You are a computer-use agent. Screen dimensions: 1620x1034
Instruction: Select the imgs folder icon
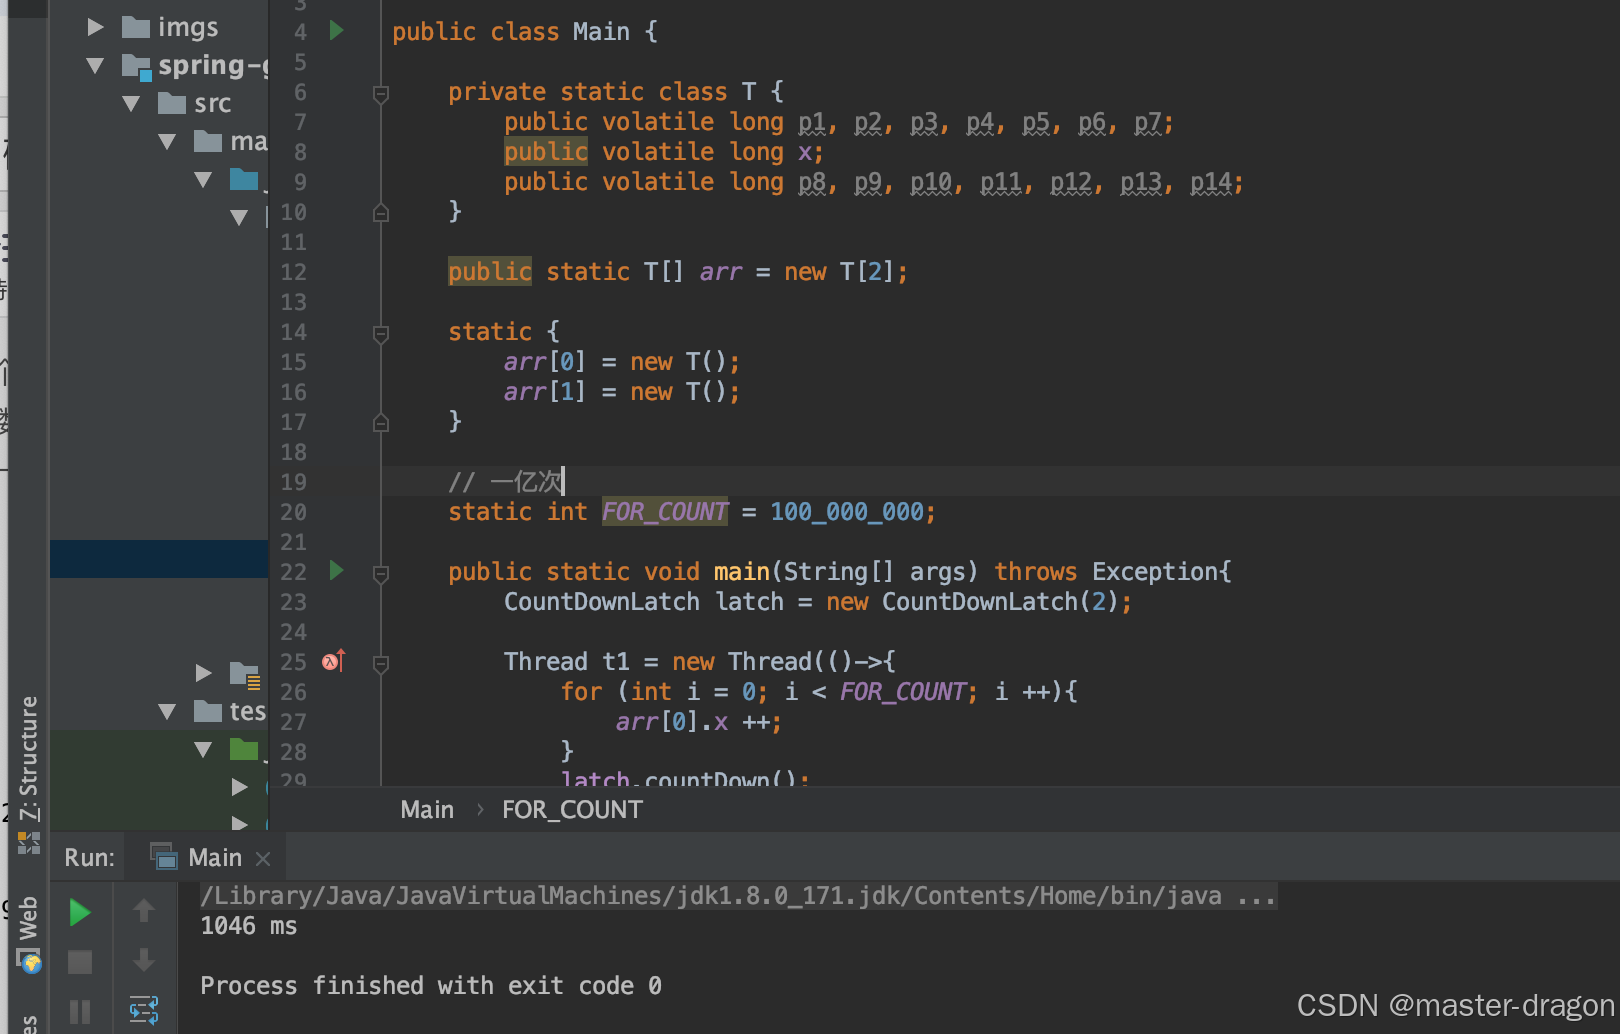pos(136,27)
